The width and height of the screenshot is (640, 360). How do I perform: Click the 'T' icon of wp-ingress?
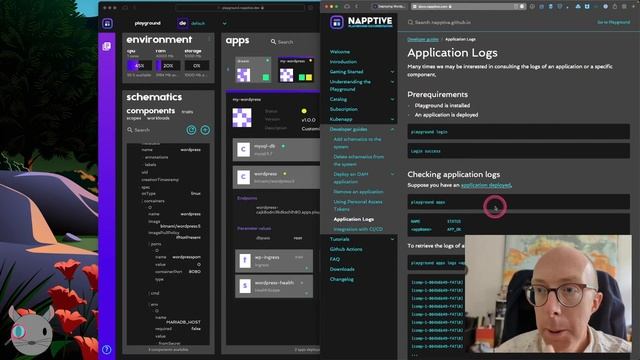245,260
